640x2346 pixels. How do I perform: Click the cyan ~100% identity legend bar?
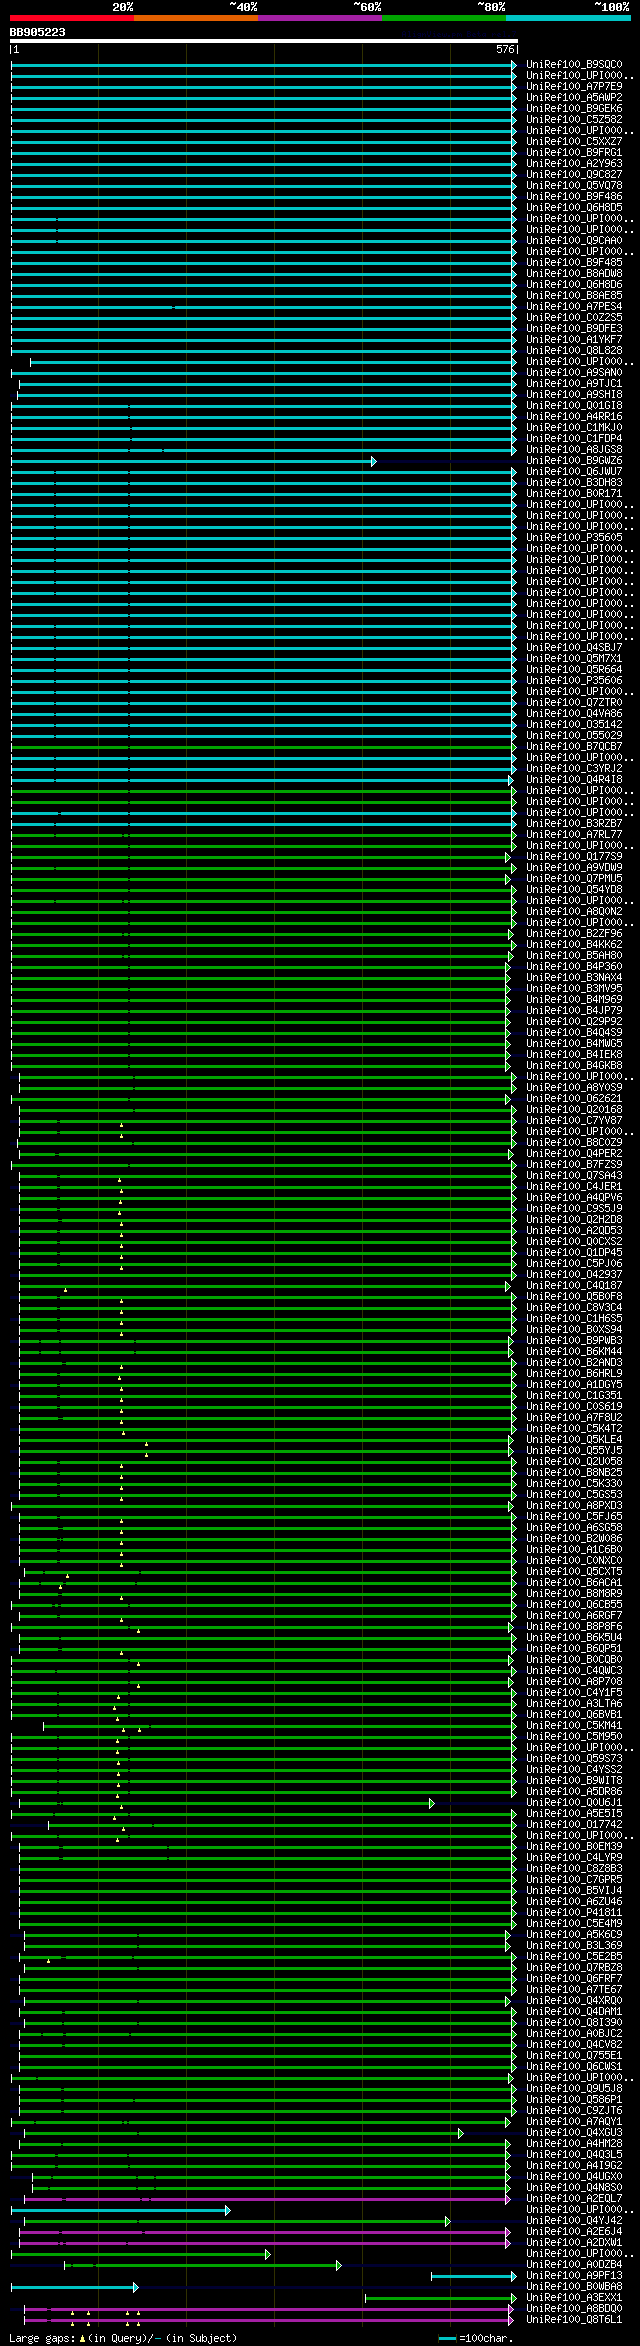click(x=568, y=18)
